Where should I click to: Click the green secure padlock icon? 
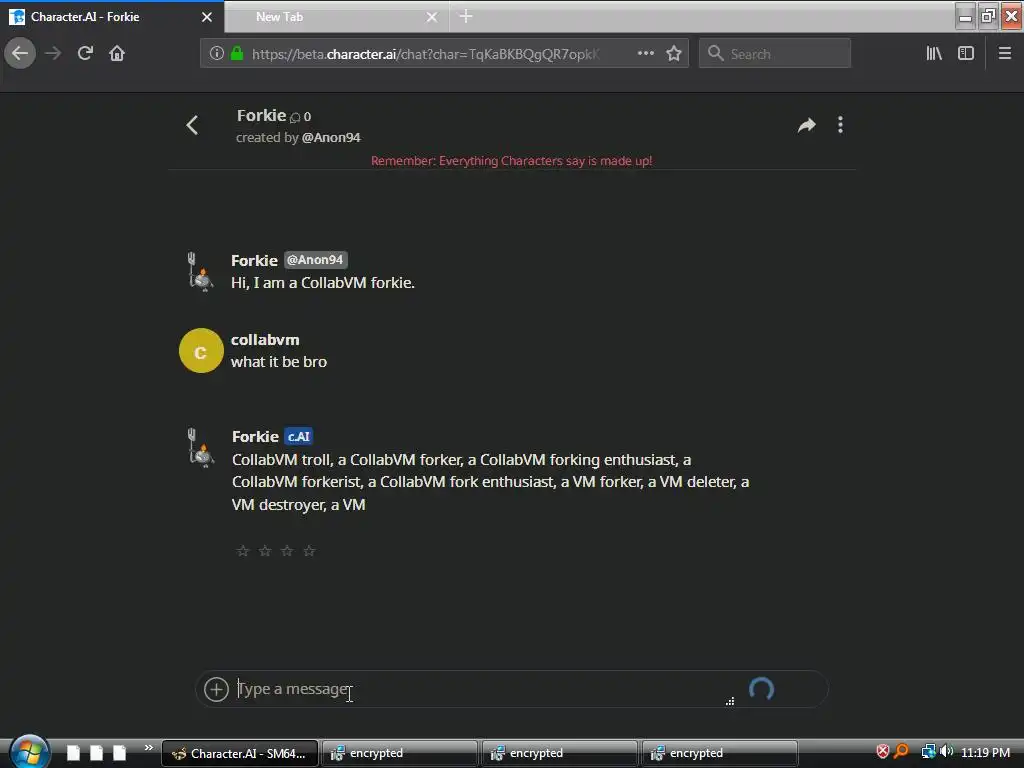(237, 54)
